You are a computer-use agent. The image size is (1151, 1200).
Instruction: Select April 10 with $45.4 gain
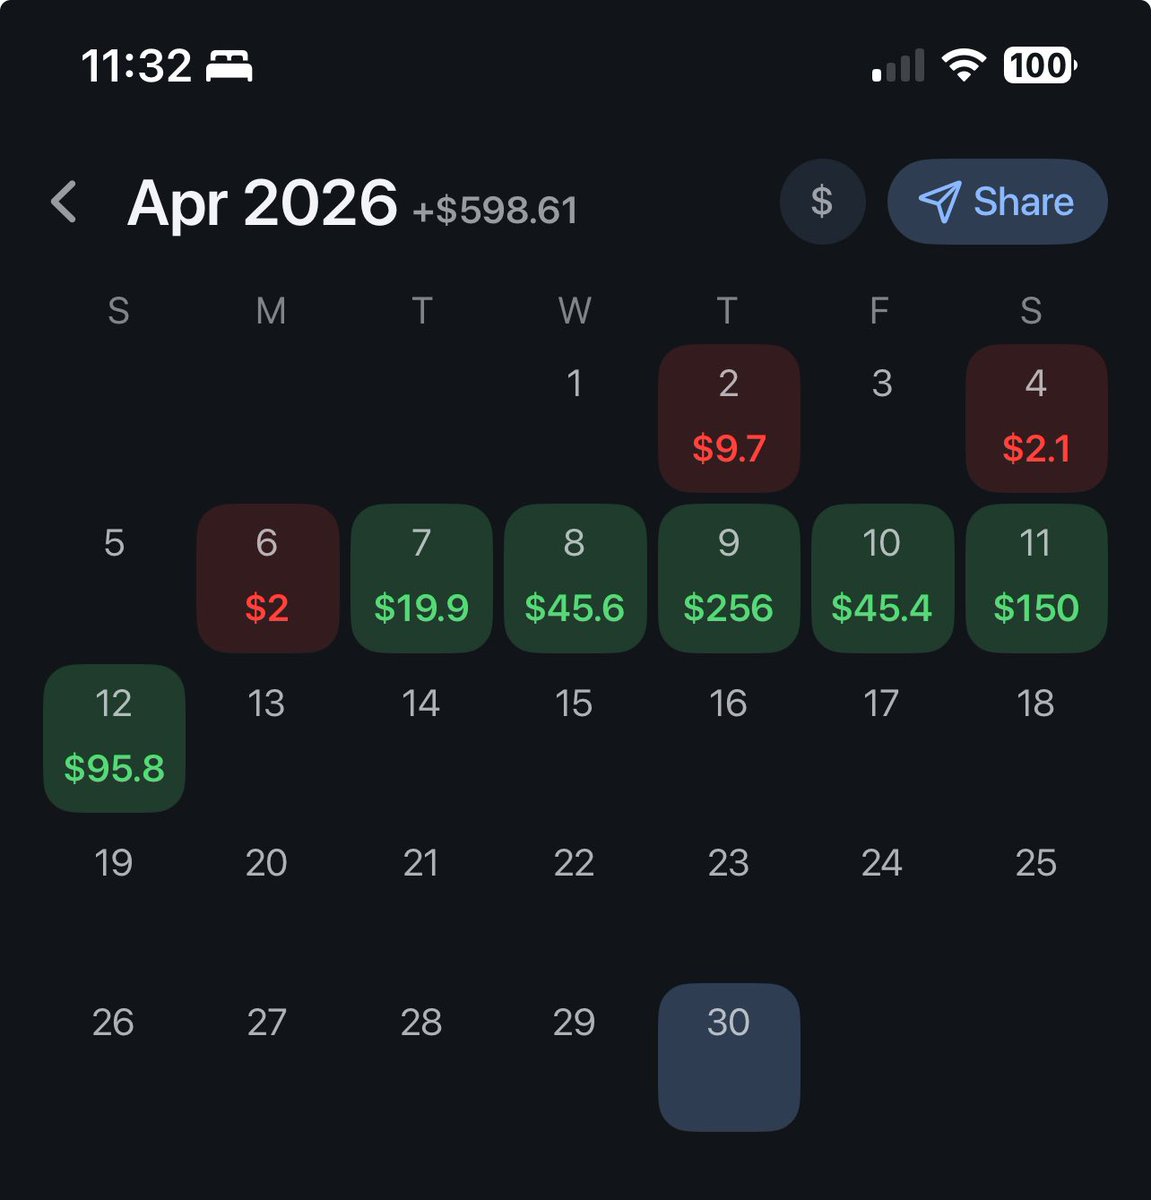coord(882,578)
